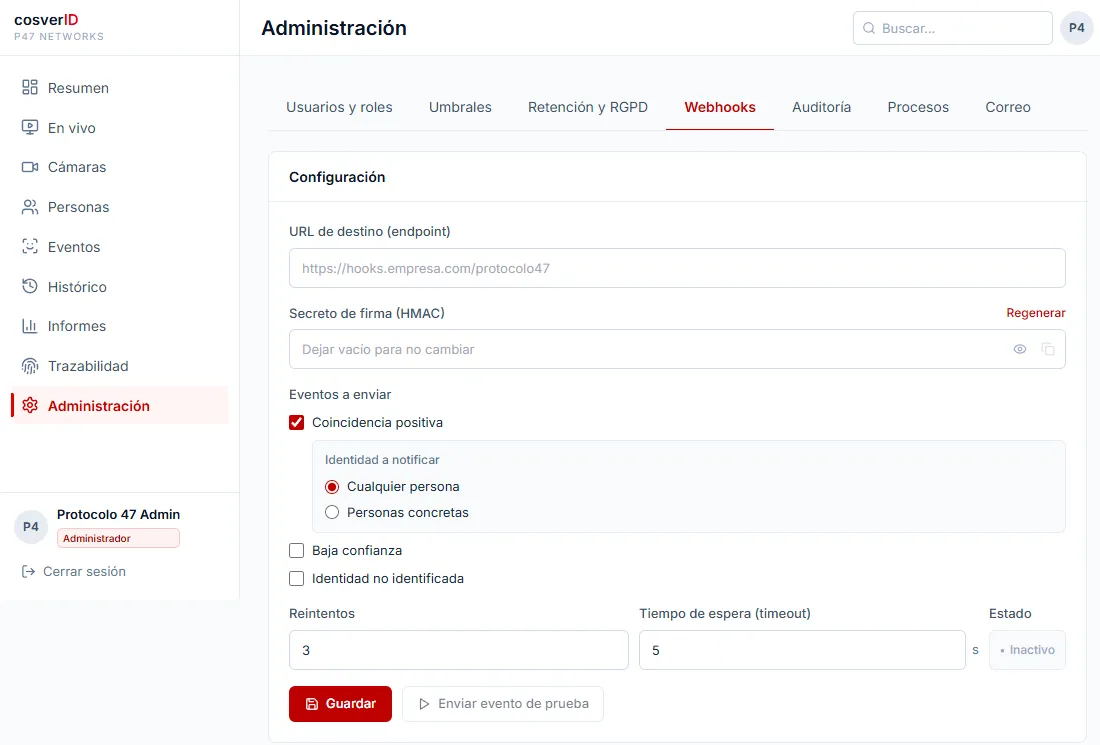
Task: Click the P4 avatar beside Protocolo 47 Admin
Action: tap(31, 527)
